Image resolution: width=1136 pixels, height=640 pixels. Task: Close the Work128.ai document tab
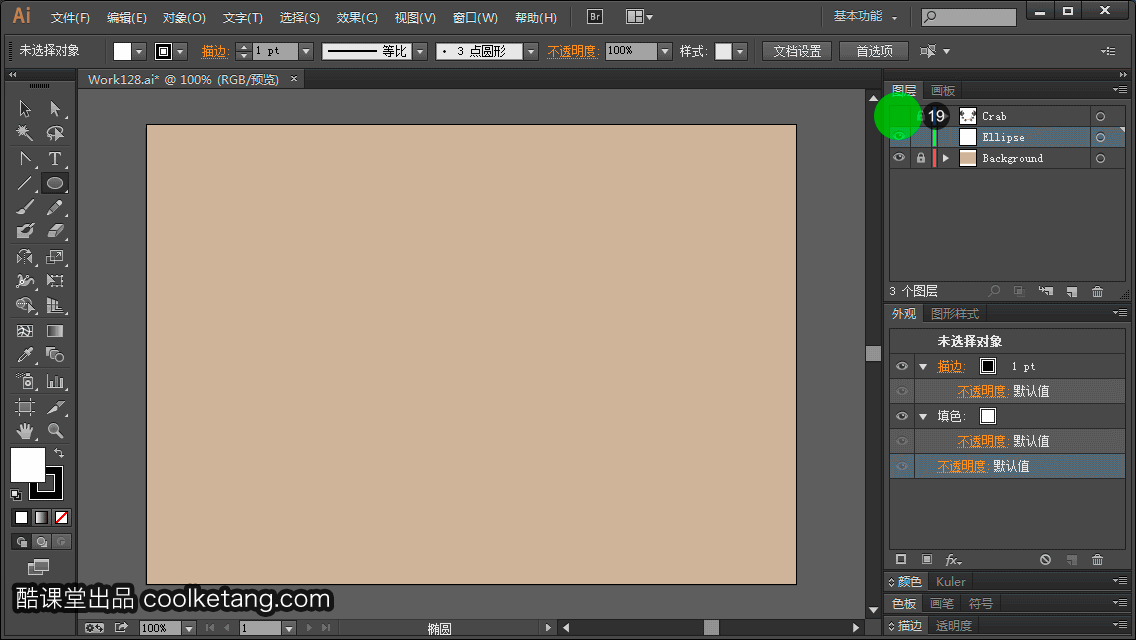[293, 79]
